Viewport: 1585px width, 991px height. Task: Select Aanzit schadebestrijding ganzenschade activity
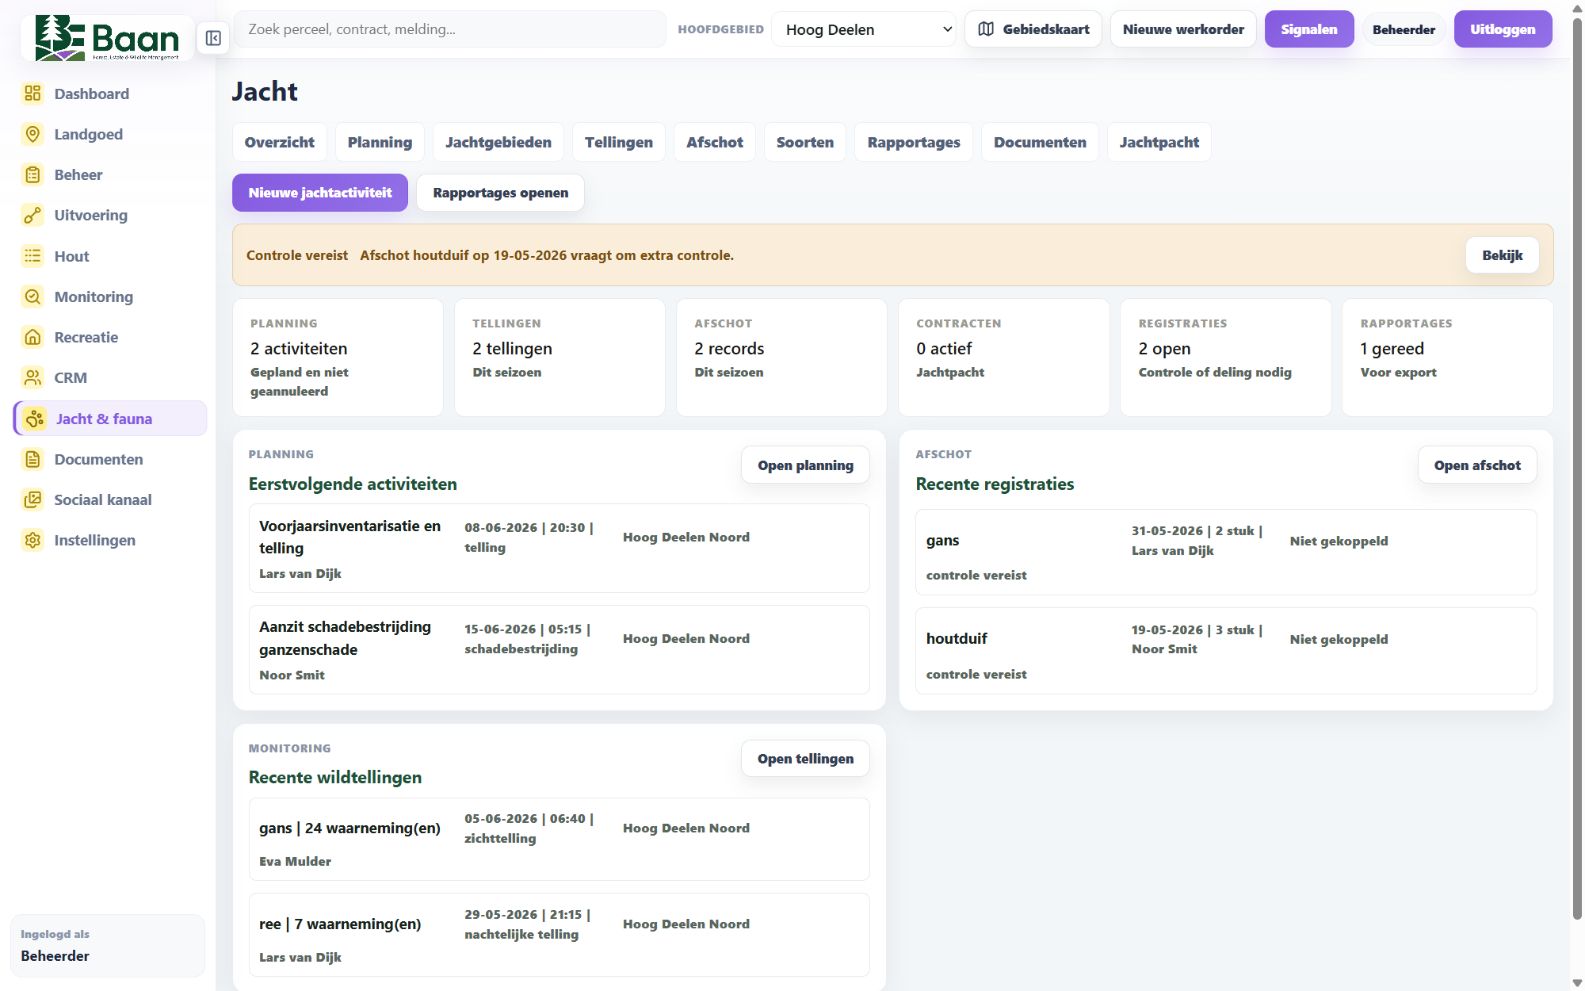pos(559,650)
